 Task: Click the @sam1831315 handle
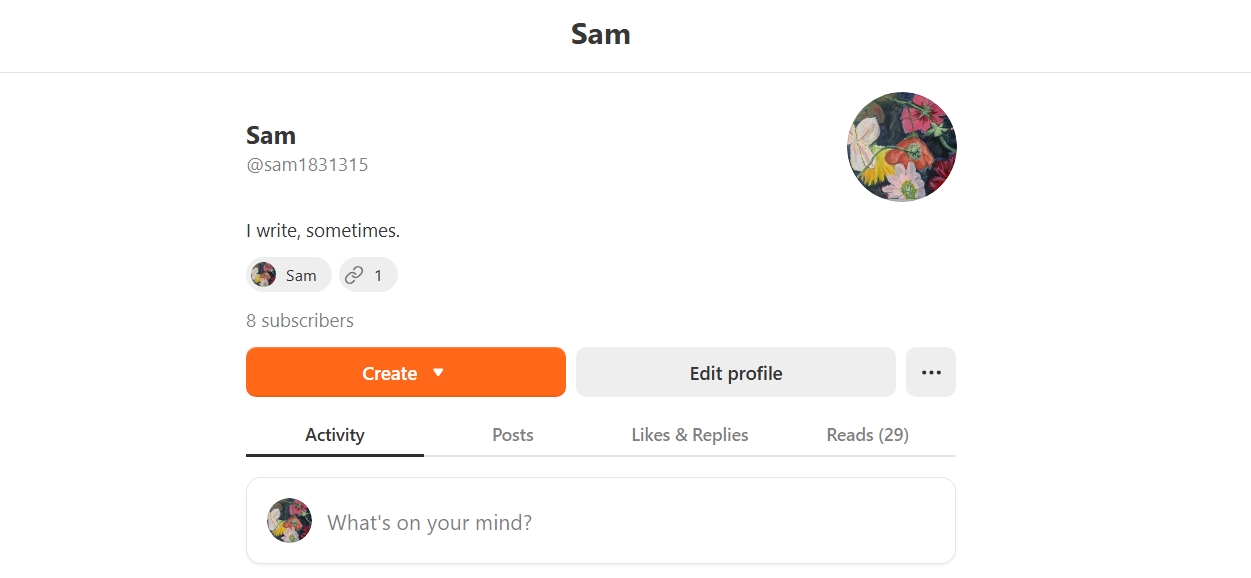[x=307, y=165]
